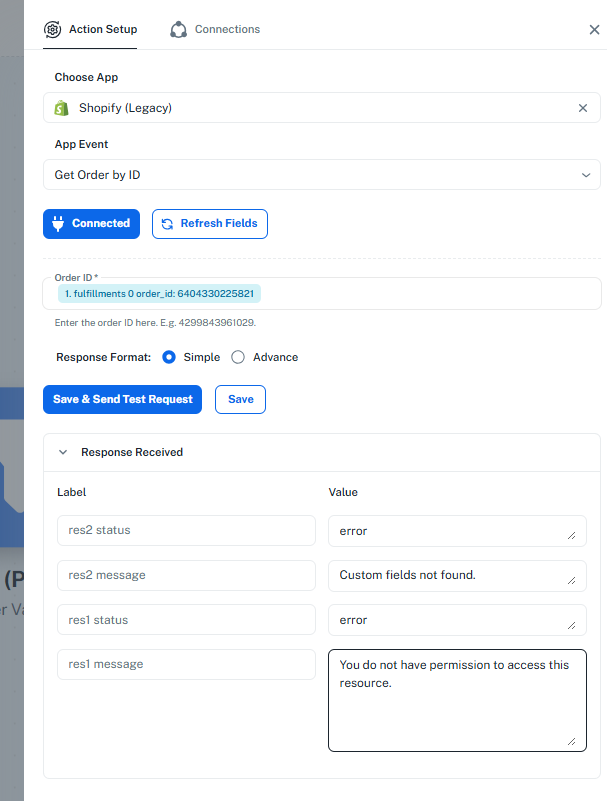
Task: Click the Custom fields not found value
Action: [x=457, y=576]
